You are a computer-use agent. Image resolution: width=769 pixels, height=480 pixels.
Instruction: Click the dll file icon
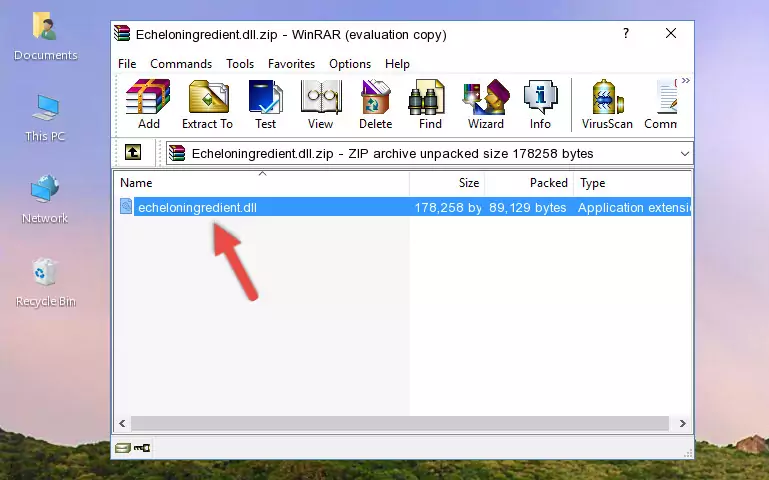[x=126, y=206]
